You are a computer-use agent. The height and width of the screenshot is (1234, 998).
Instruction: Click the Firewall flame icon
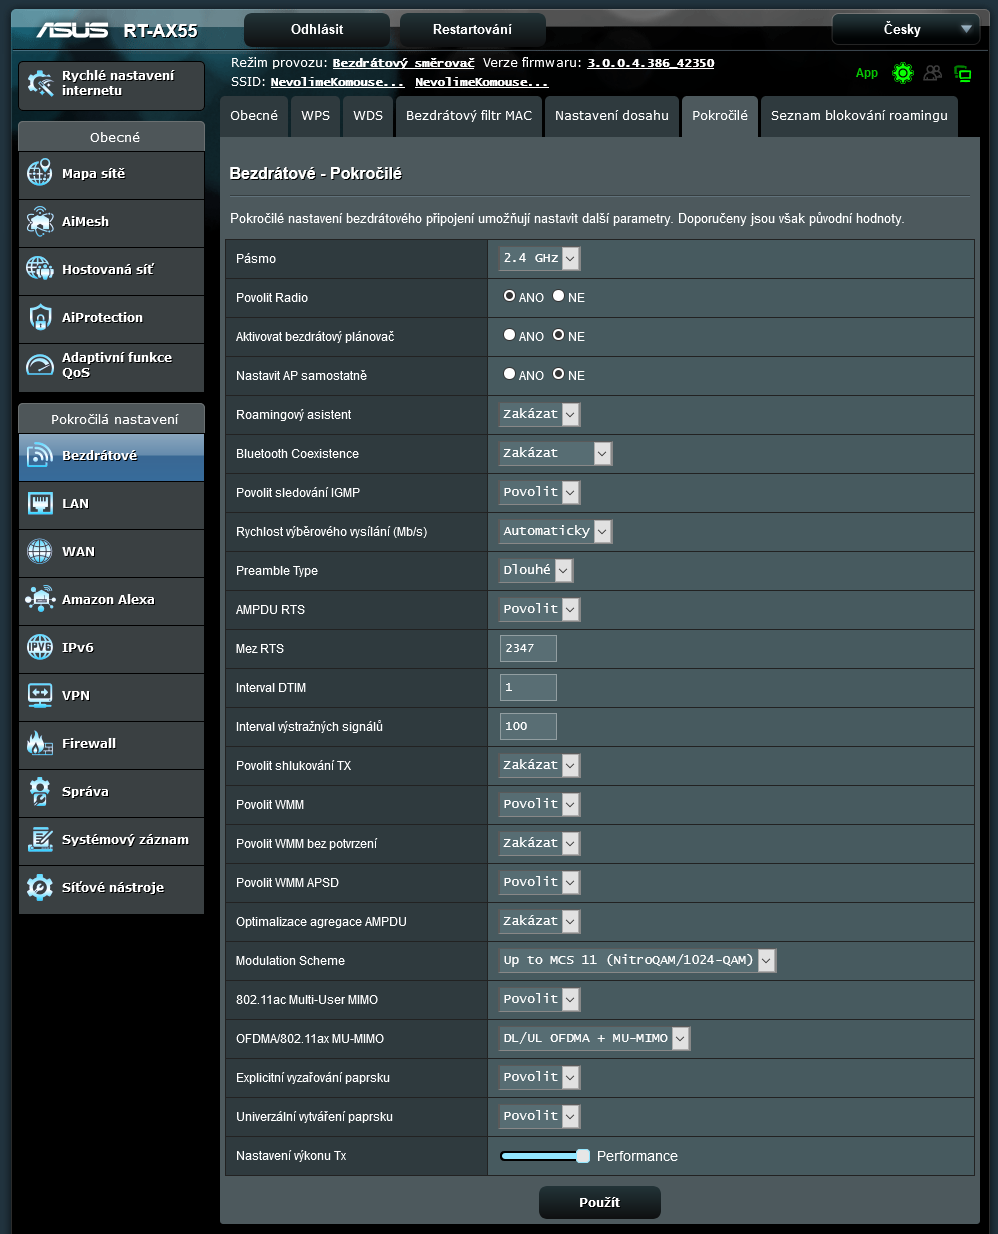(x=40, y=743)
